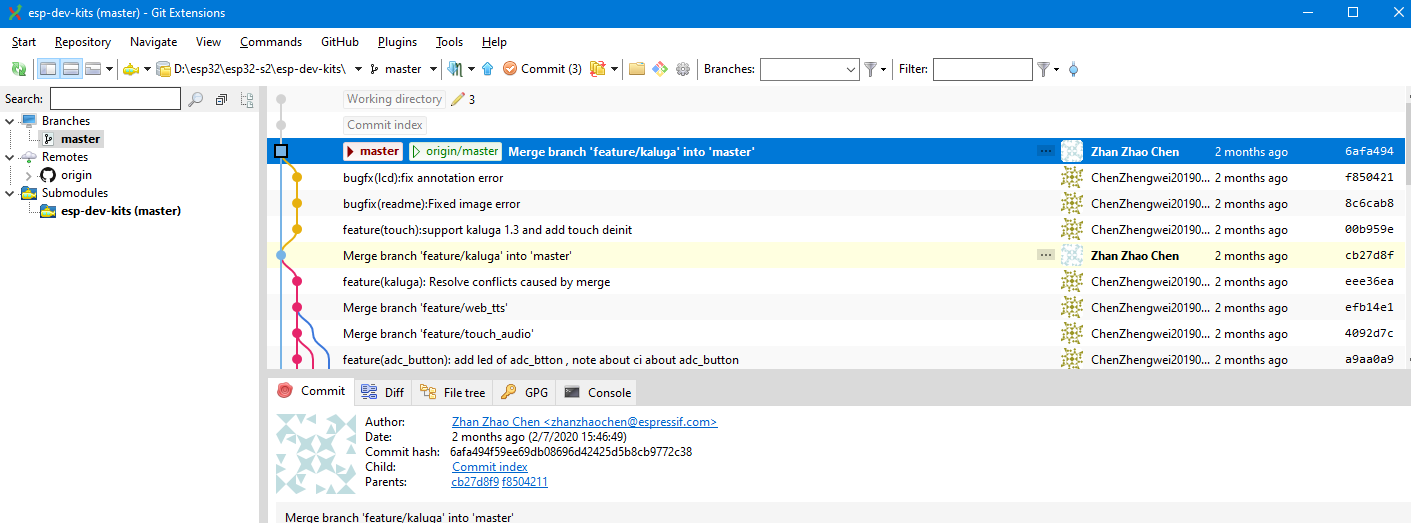The image size is (1411, 523).
Task: Click the Refresh revisions icon
Action: point(19,69)
